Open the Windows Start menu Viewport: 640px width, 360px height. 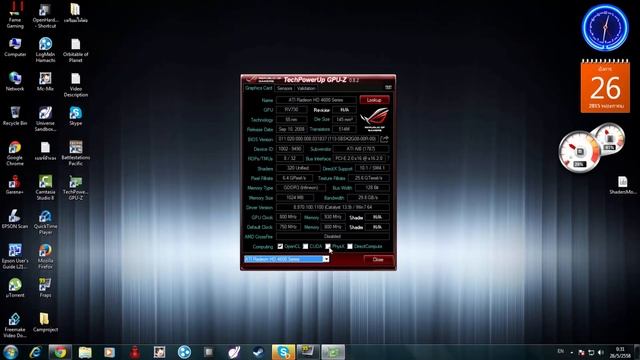tap(11, 352)
